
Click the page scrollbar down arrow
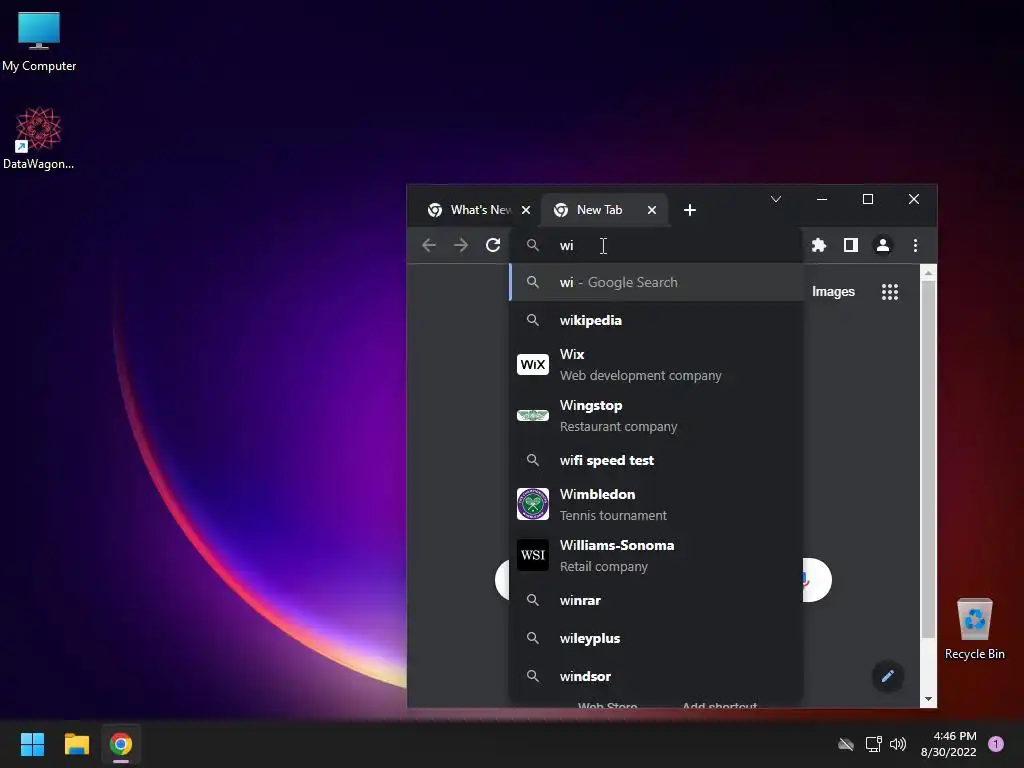click(x=928, y=699)
